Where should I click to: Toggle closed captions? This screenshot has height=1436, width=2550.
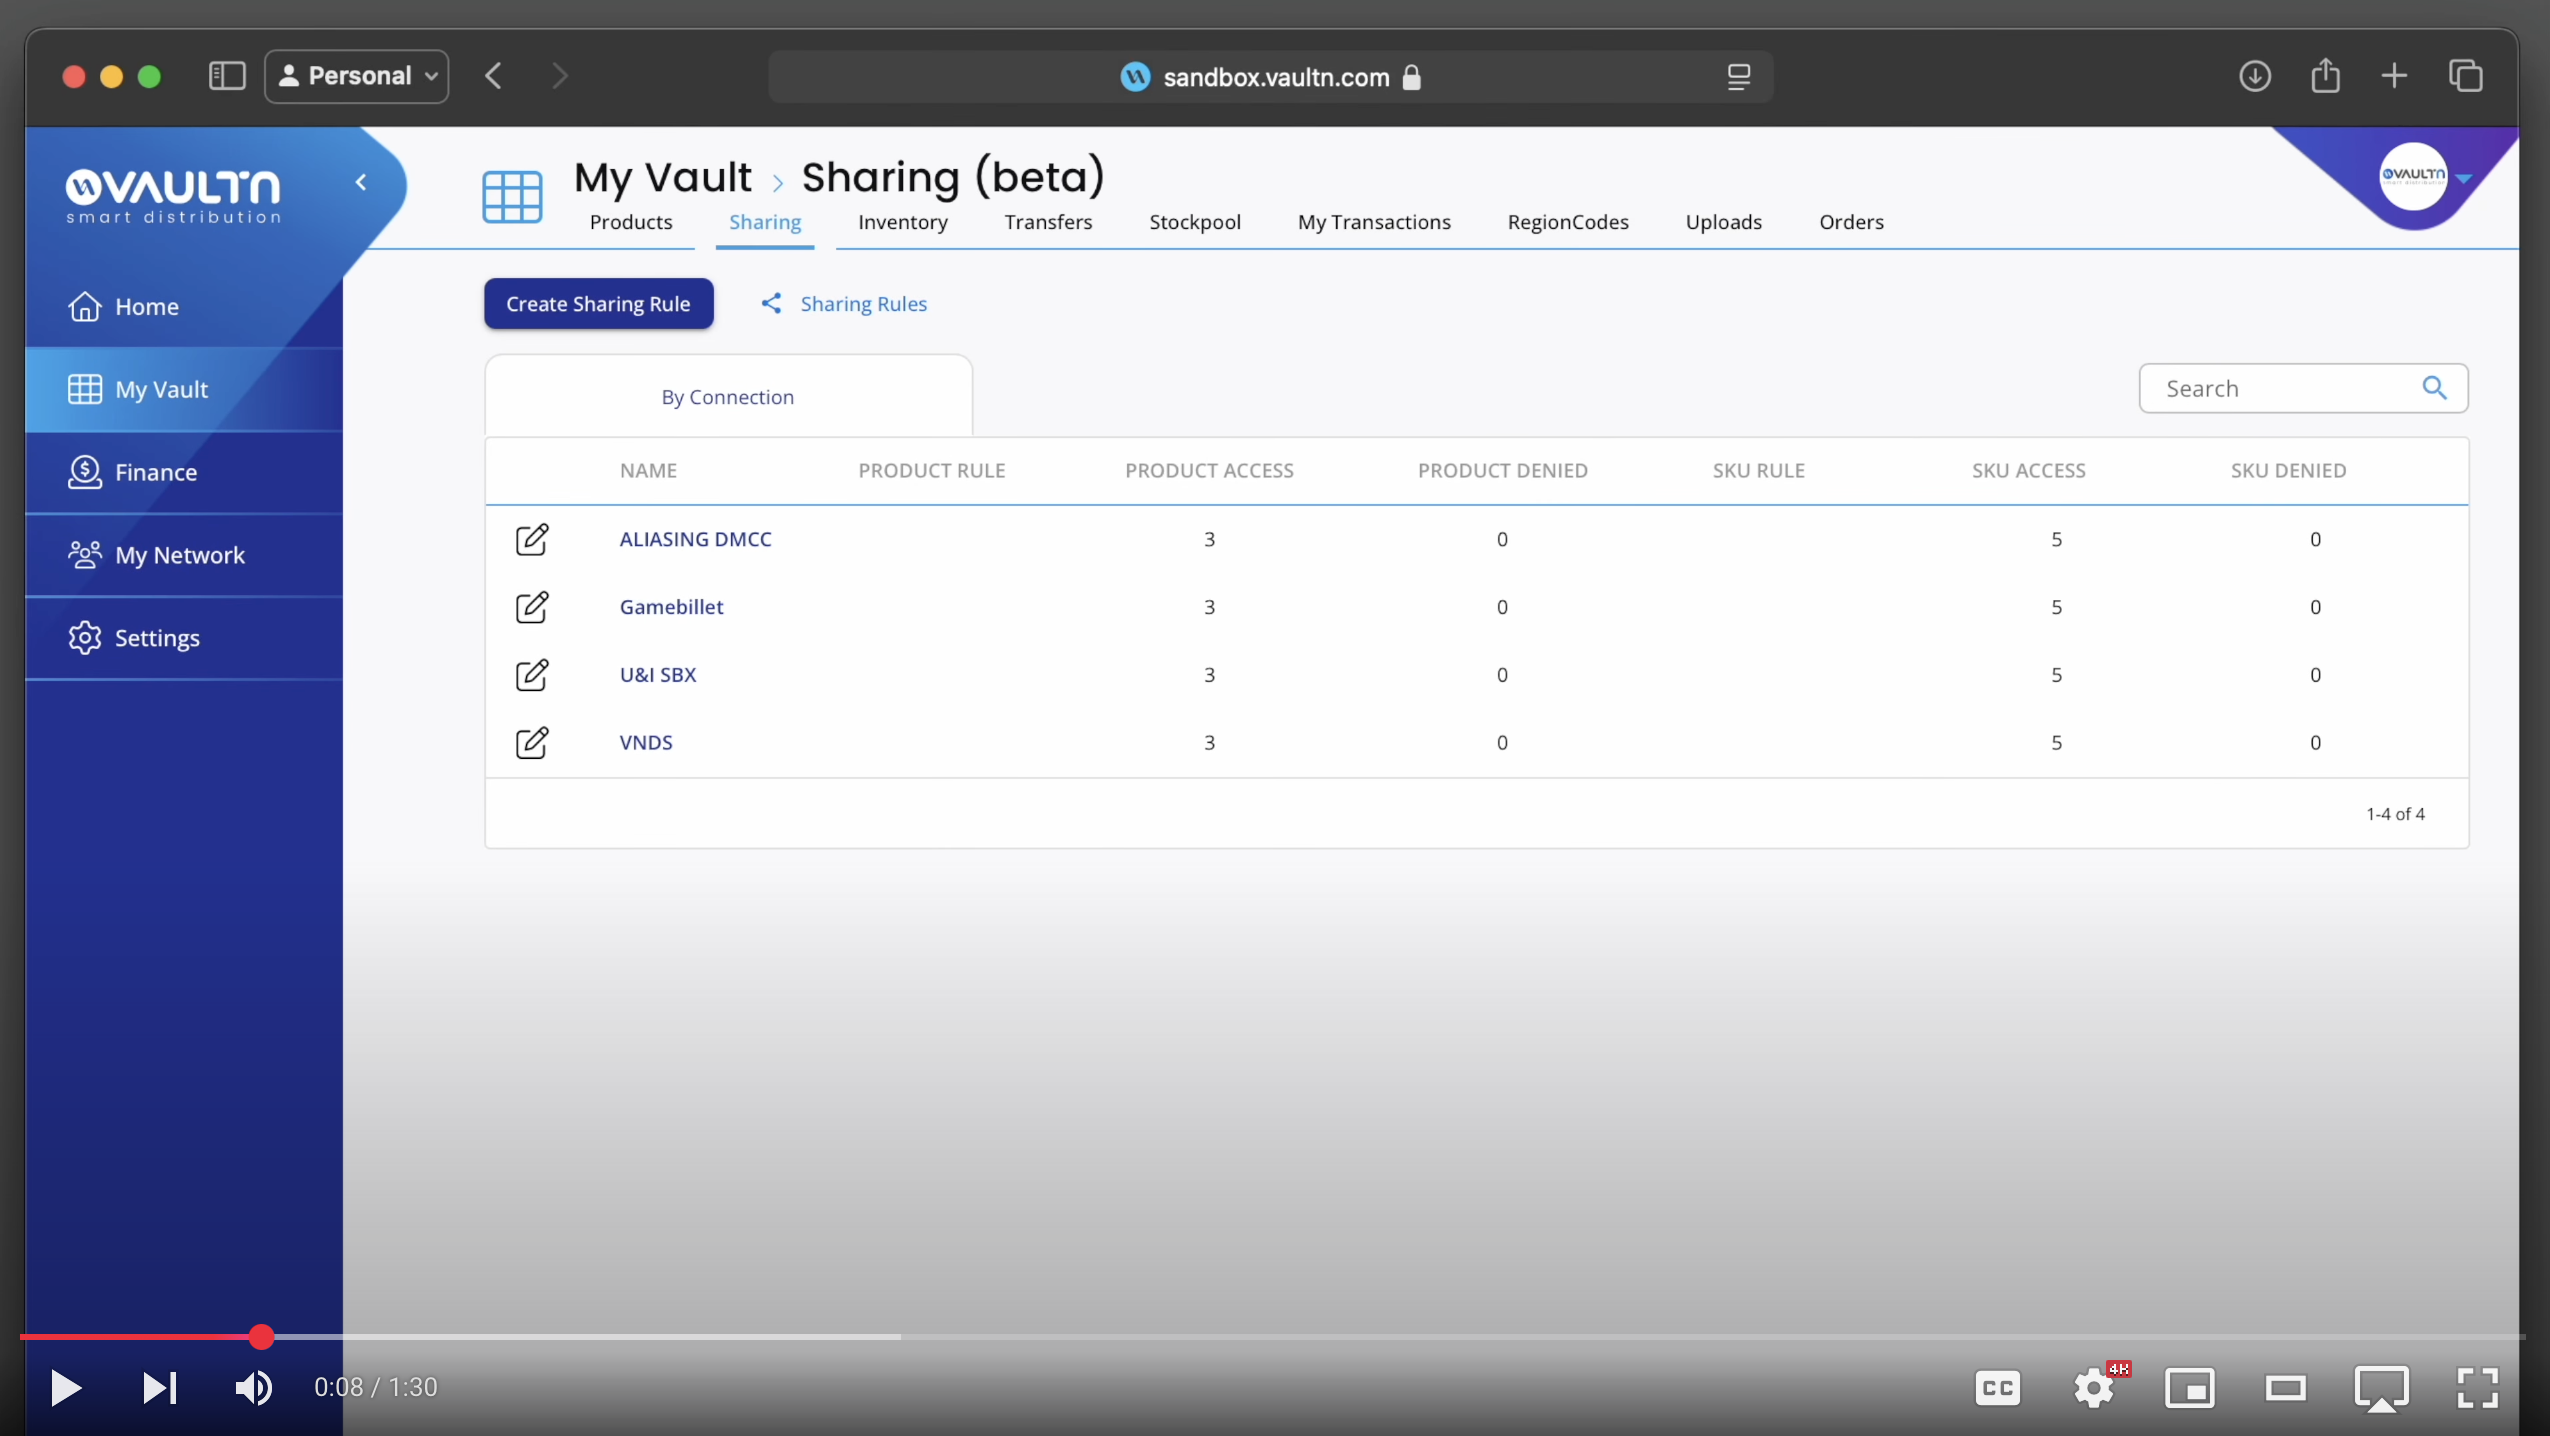1997,1388
